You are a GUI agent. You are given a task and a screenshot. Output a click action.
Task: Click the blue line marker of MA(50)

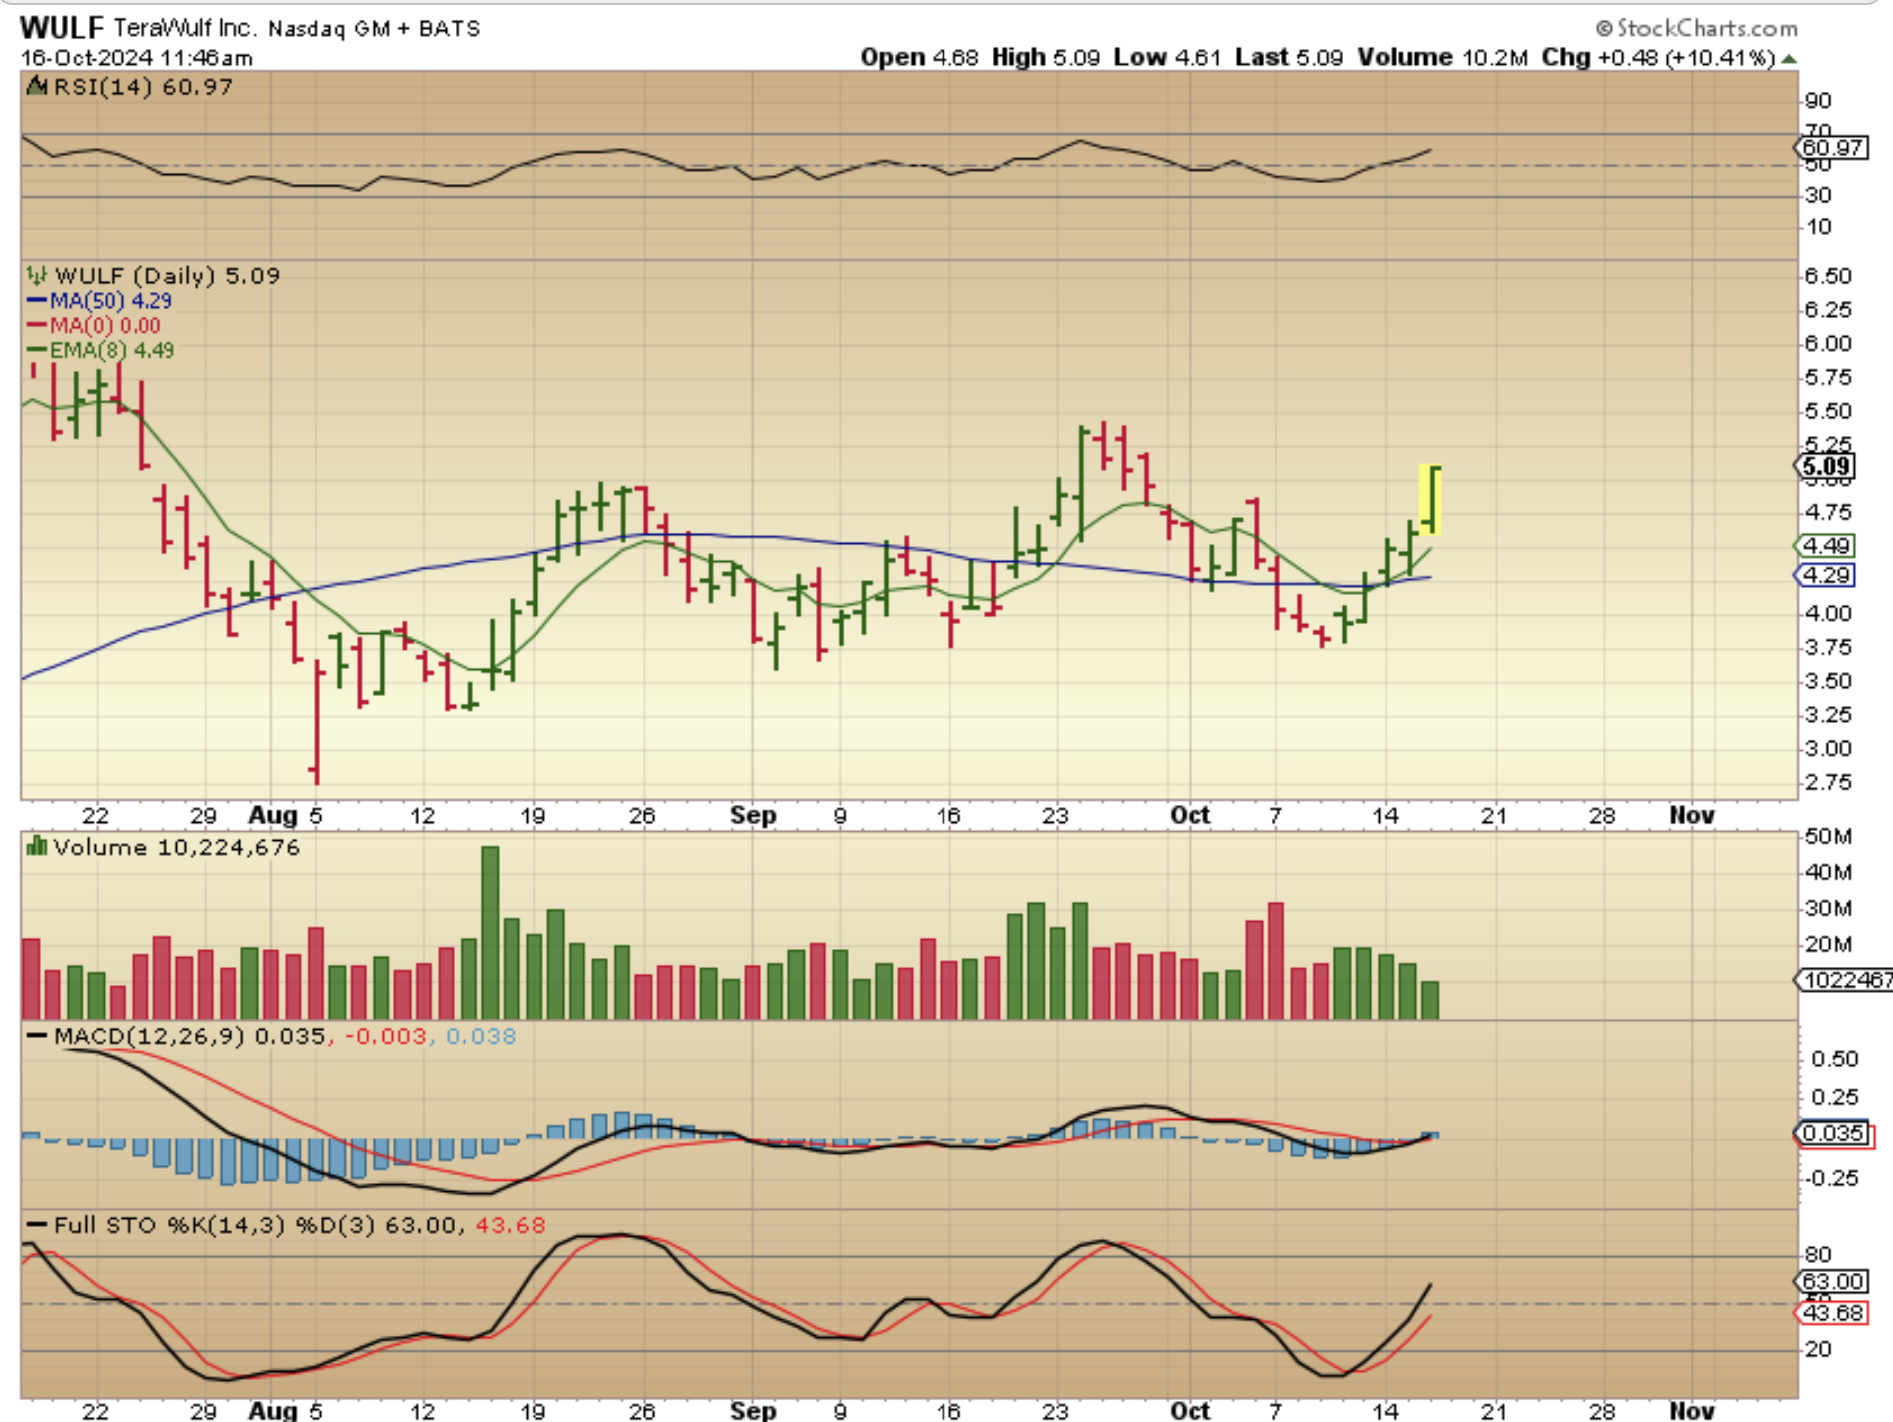37,300
